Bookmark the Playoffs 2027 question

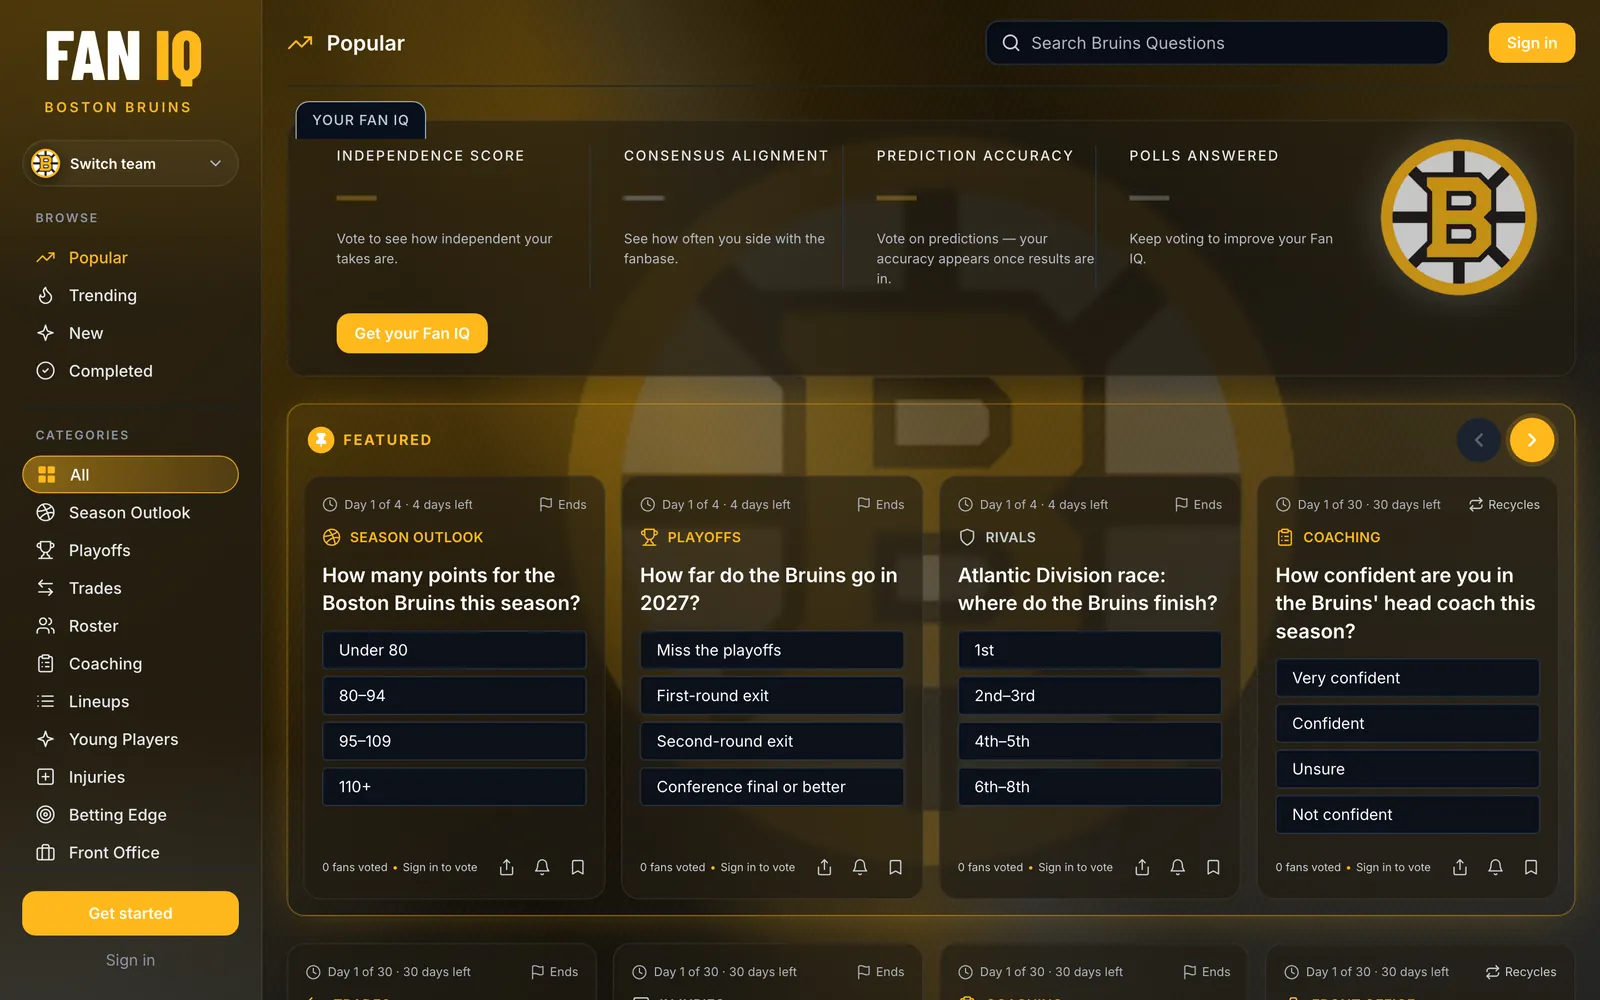[x=896, y=867]
